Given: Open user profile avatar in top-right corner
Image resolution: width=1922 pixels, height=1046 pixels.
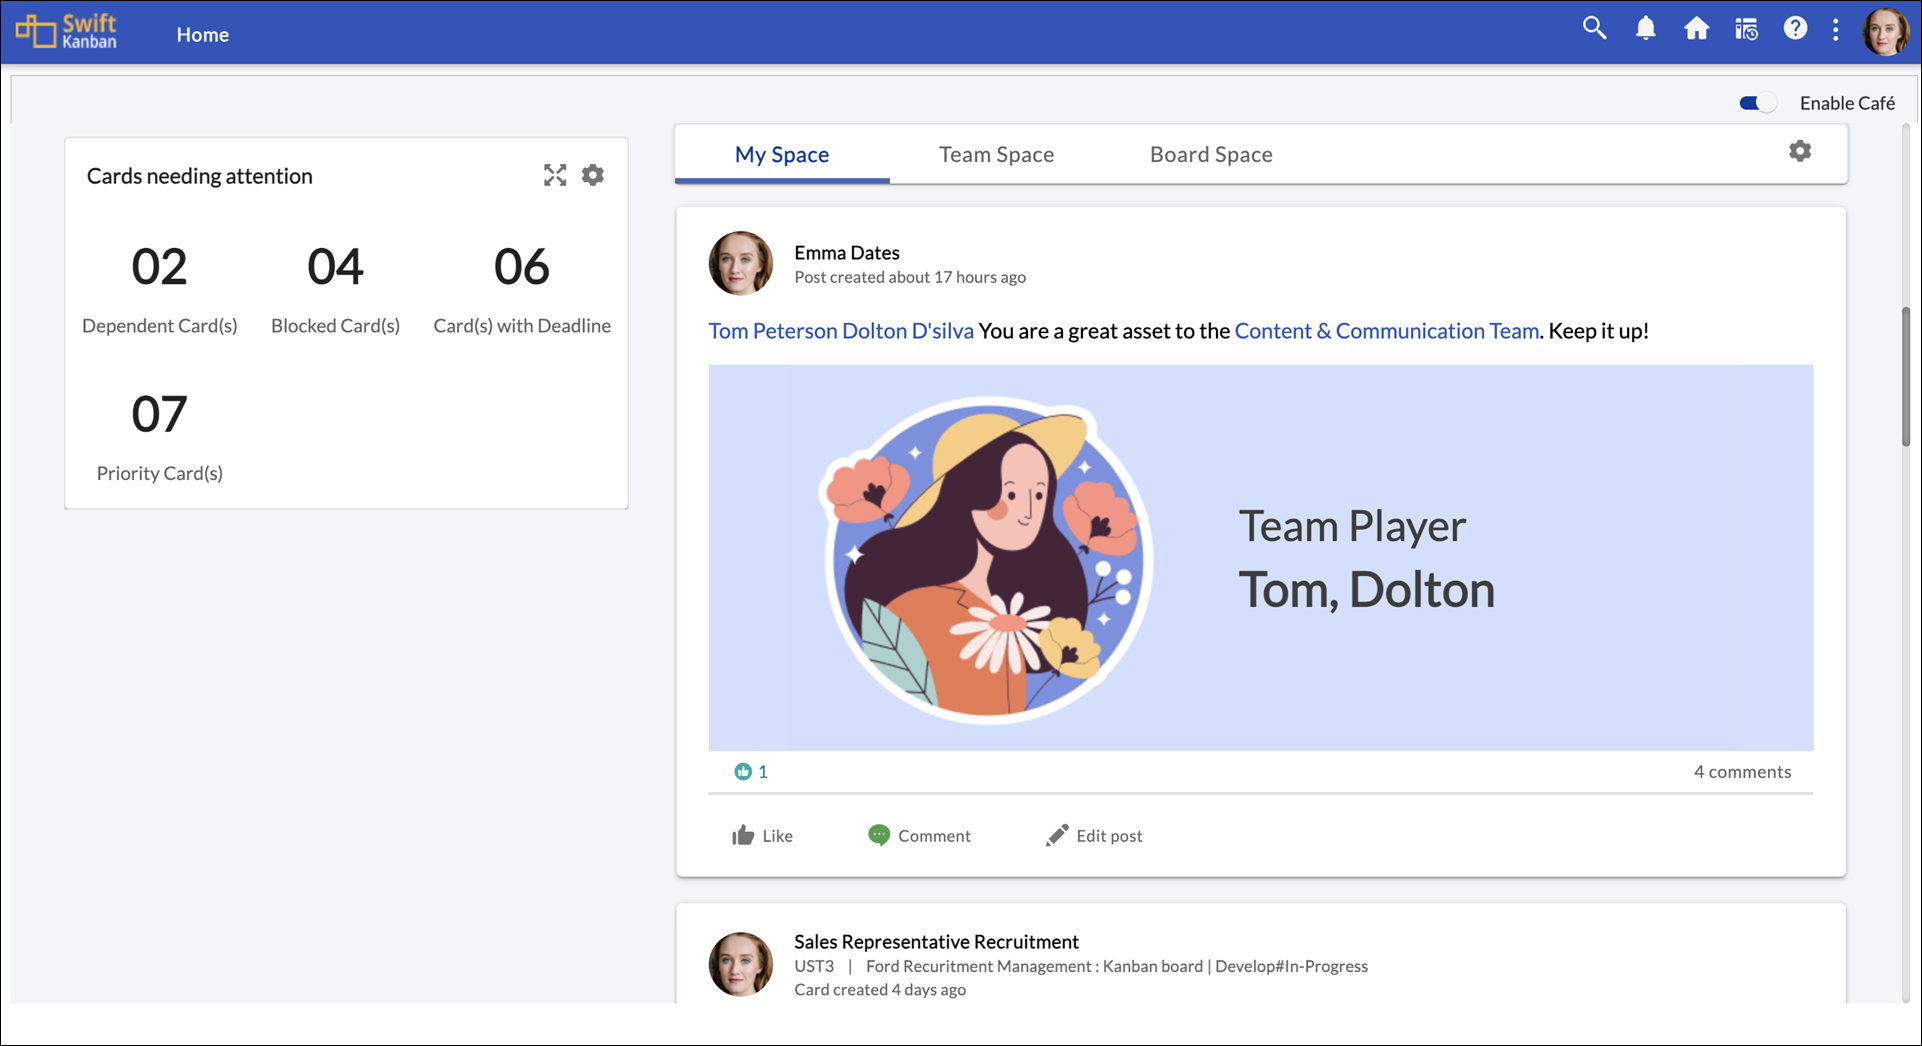Looking at the screenshot, I should tap(1885, 32).
